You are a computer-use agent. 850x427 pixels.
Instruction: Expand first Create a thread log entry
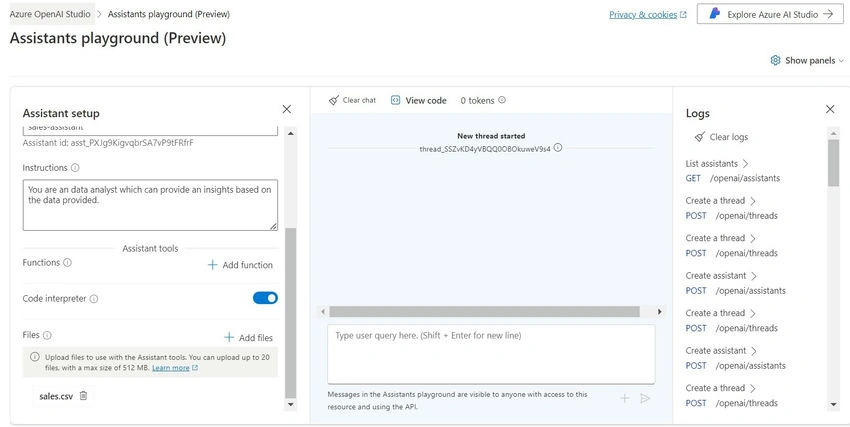click(x=720, y=200)
